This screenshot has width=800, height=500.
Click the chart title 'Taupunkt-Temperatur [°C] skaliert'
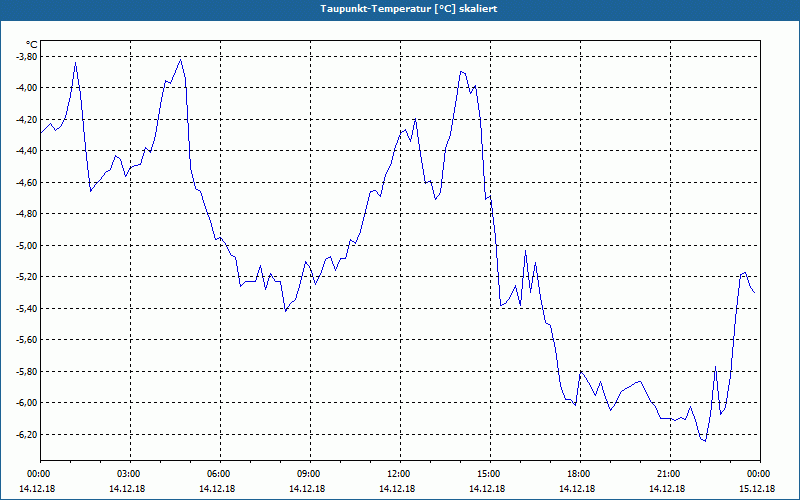[x=409, y=9]
